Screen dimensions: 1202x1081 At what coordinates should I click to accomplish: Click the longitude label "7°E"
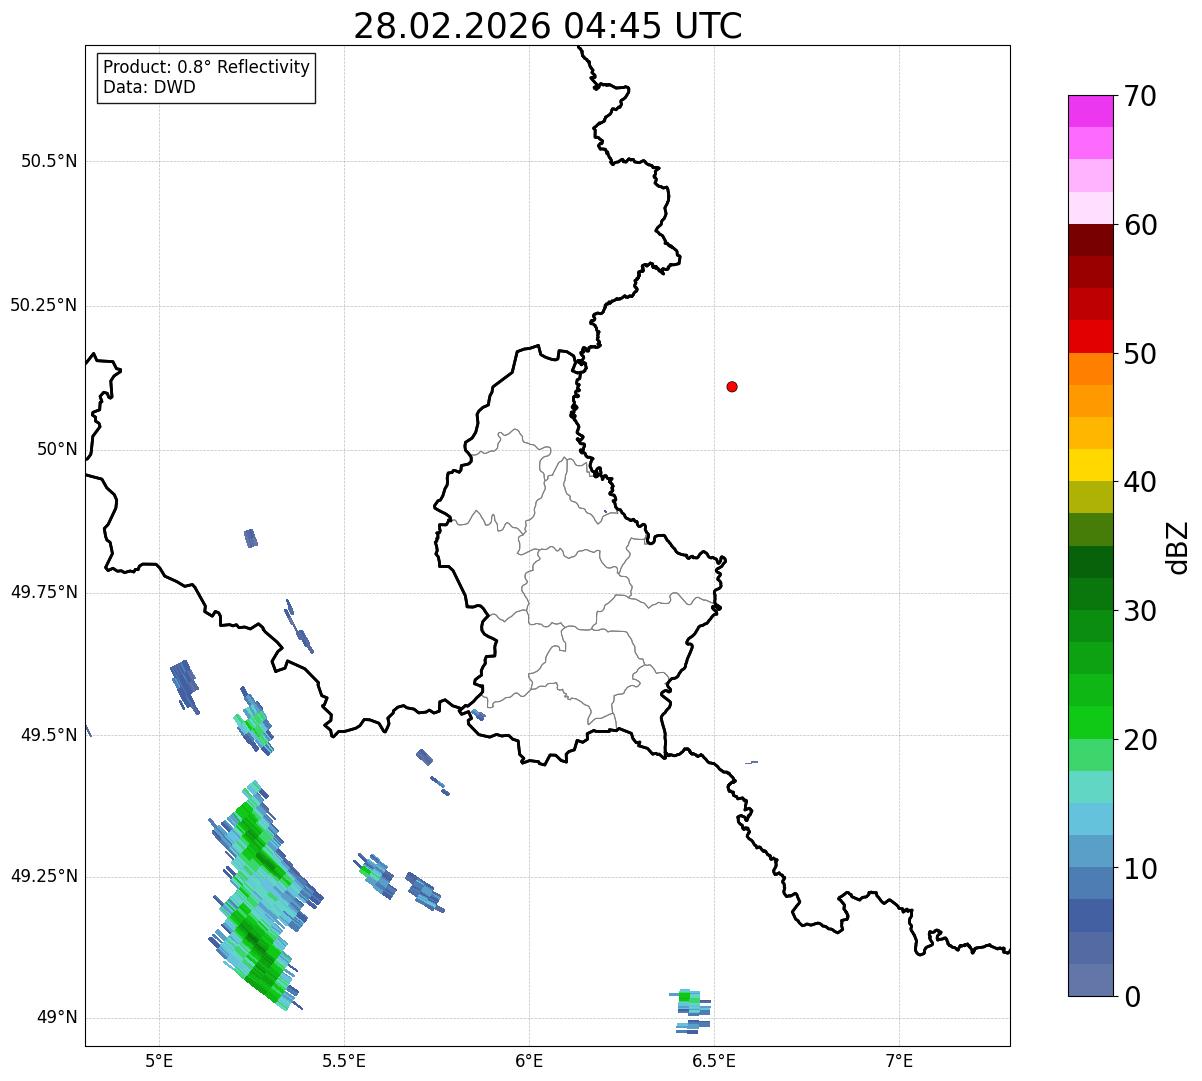point(900,1060)
